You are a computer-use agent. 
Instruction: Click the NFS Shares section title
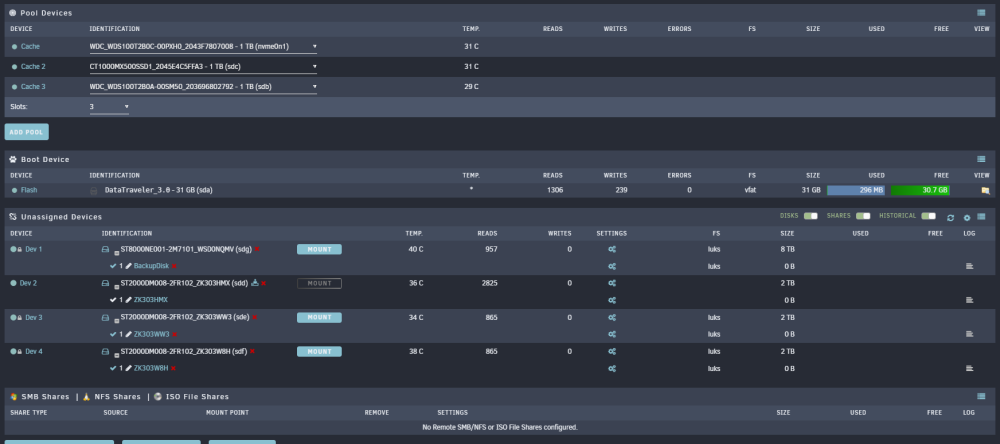117,397
